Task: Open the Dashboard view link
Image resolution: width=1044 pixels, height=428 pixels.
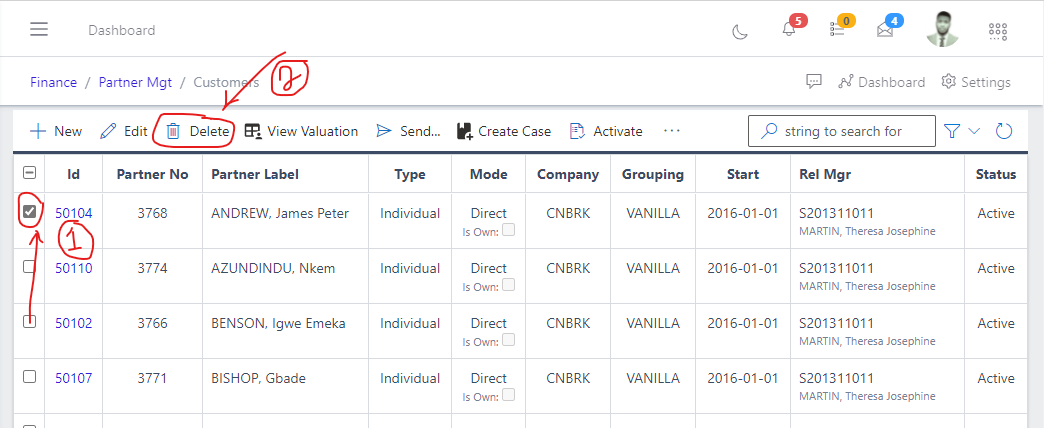Action: pyautogui.click(x=882, y=82)
